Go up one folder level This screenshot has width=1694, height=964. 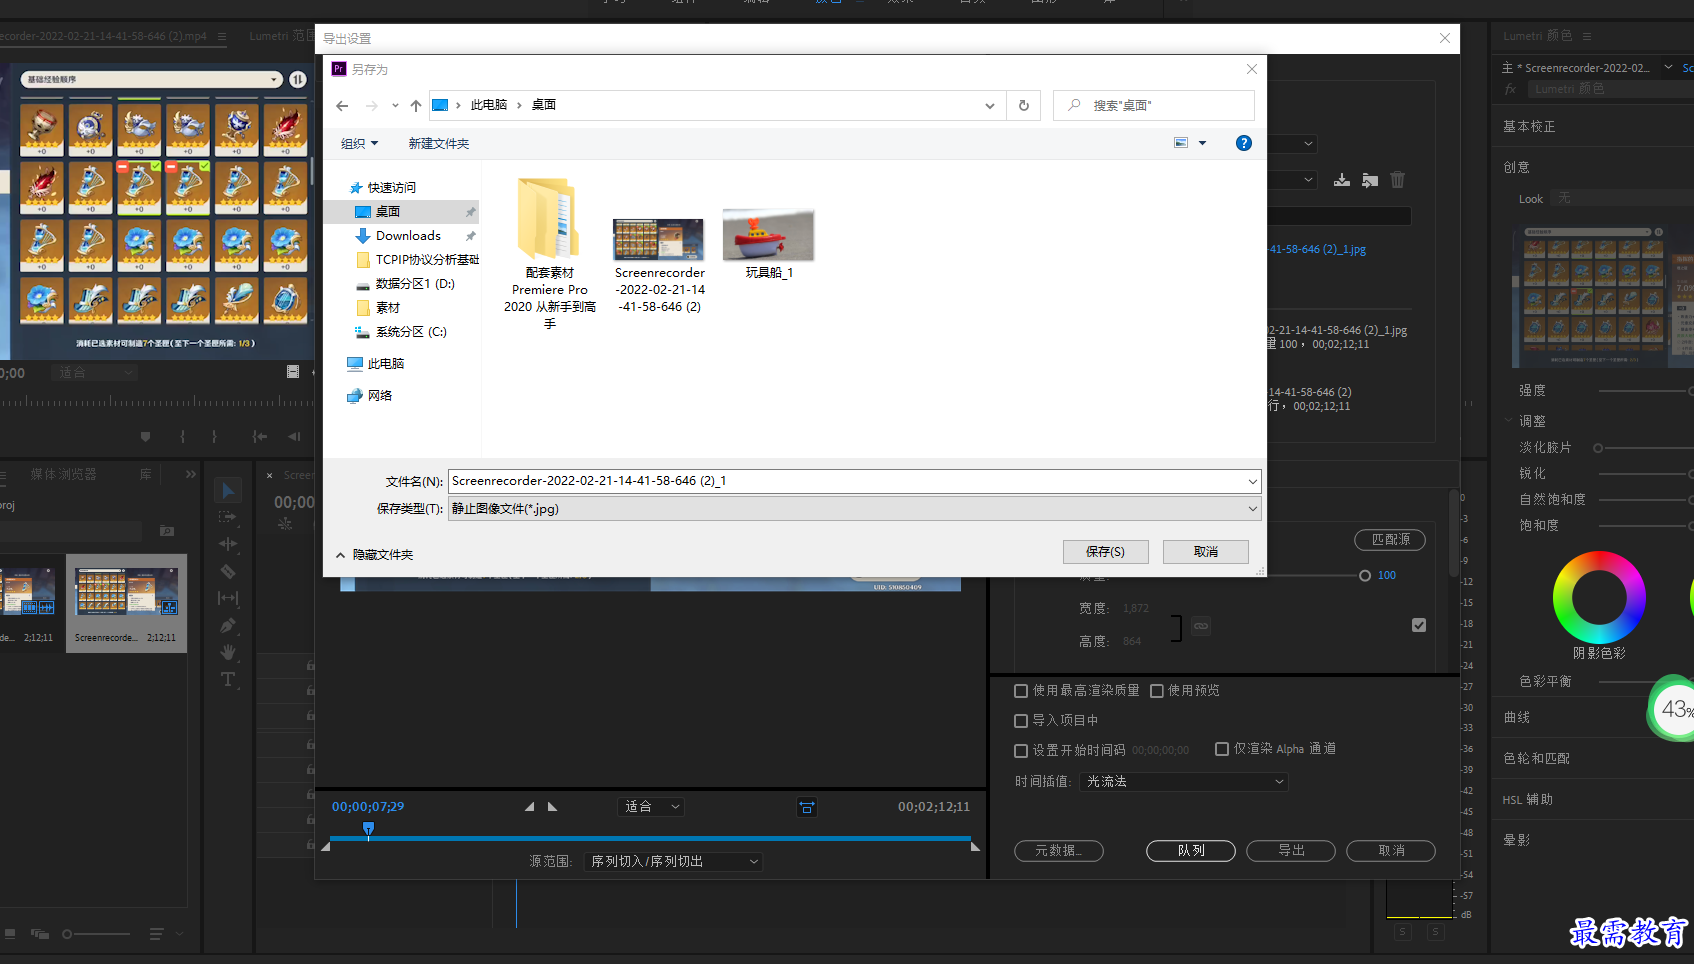click(416, 105)
